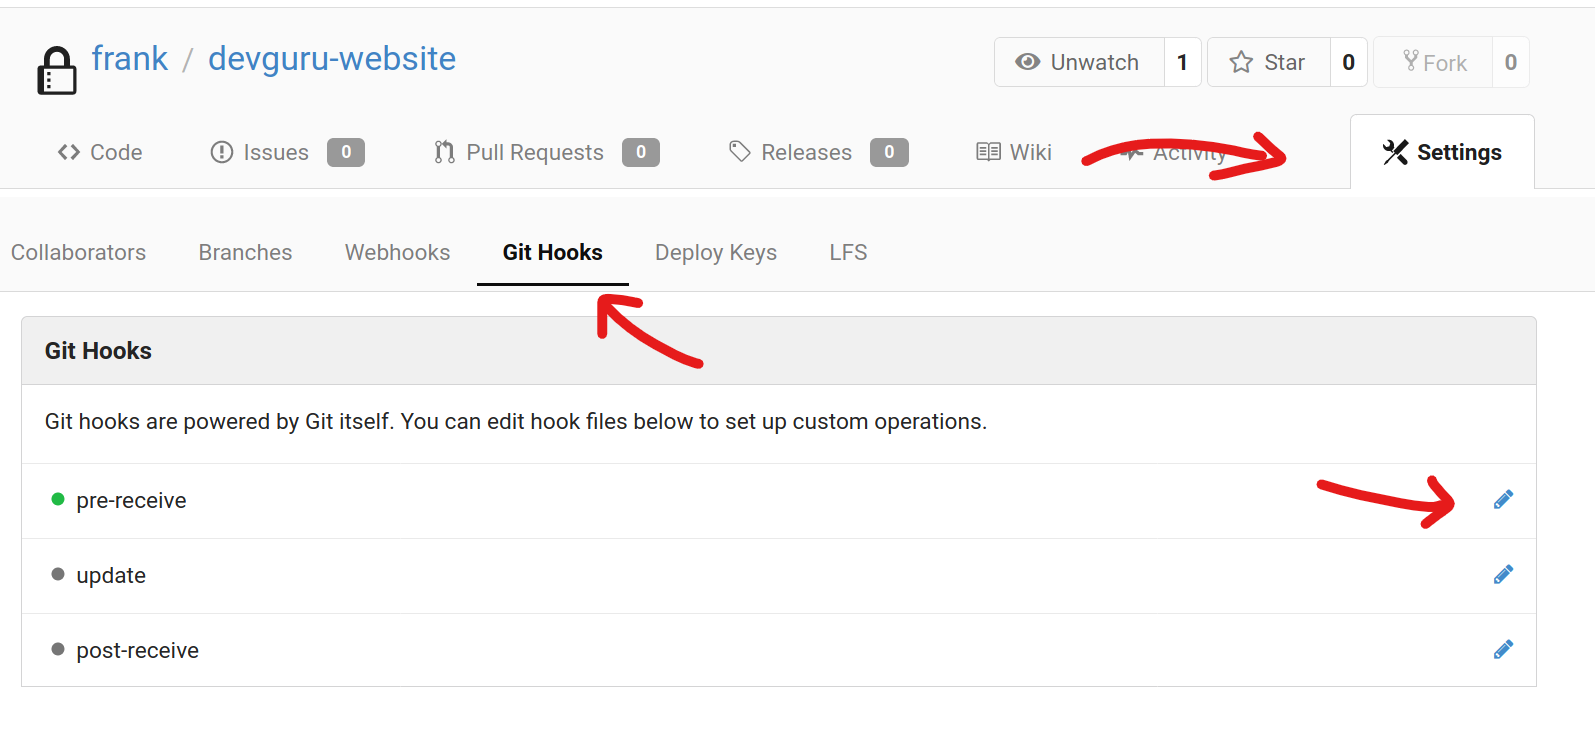Image resolution: width=1595 pixels, height=742 pixels.
Task: Click the Unwatch button
Action: [x=1079, y=62]
